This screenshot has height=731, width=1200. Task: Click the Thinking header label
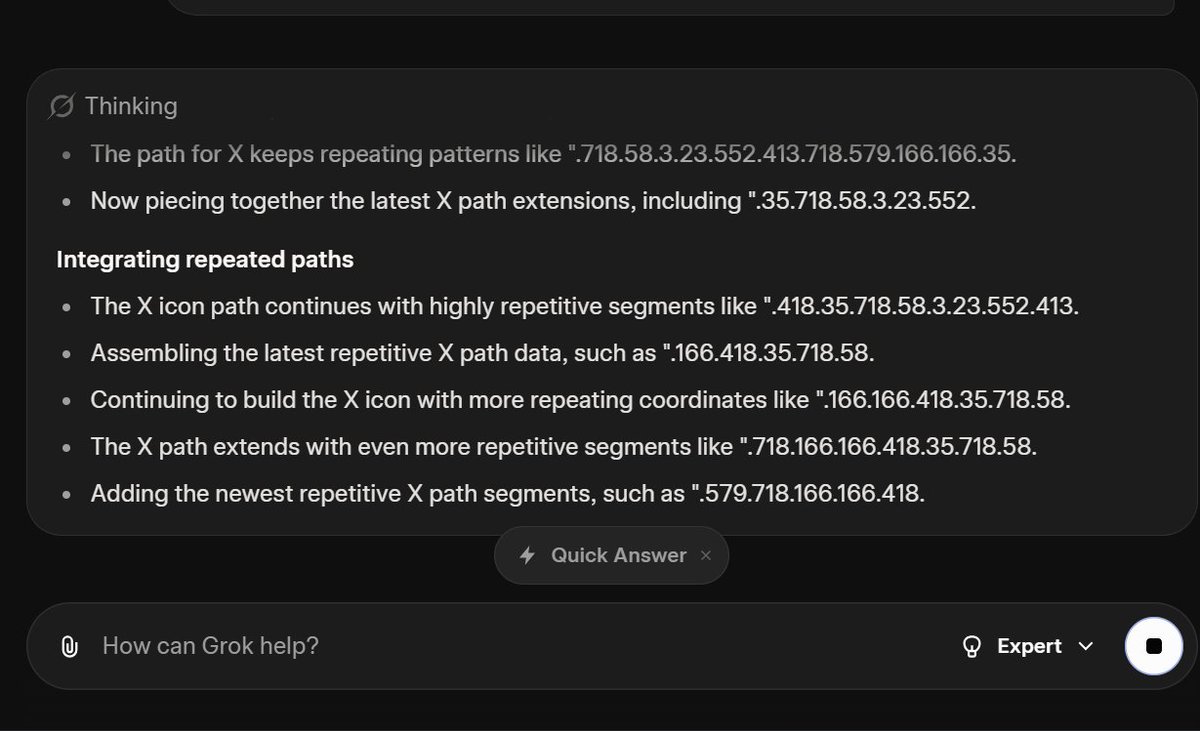pos(131,106)
